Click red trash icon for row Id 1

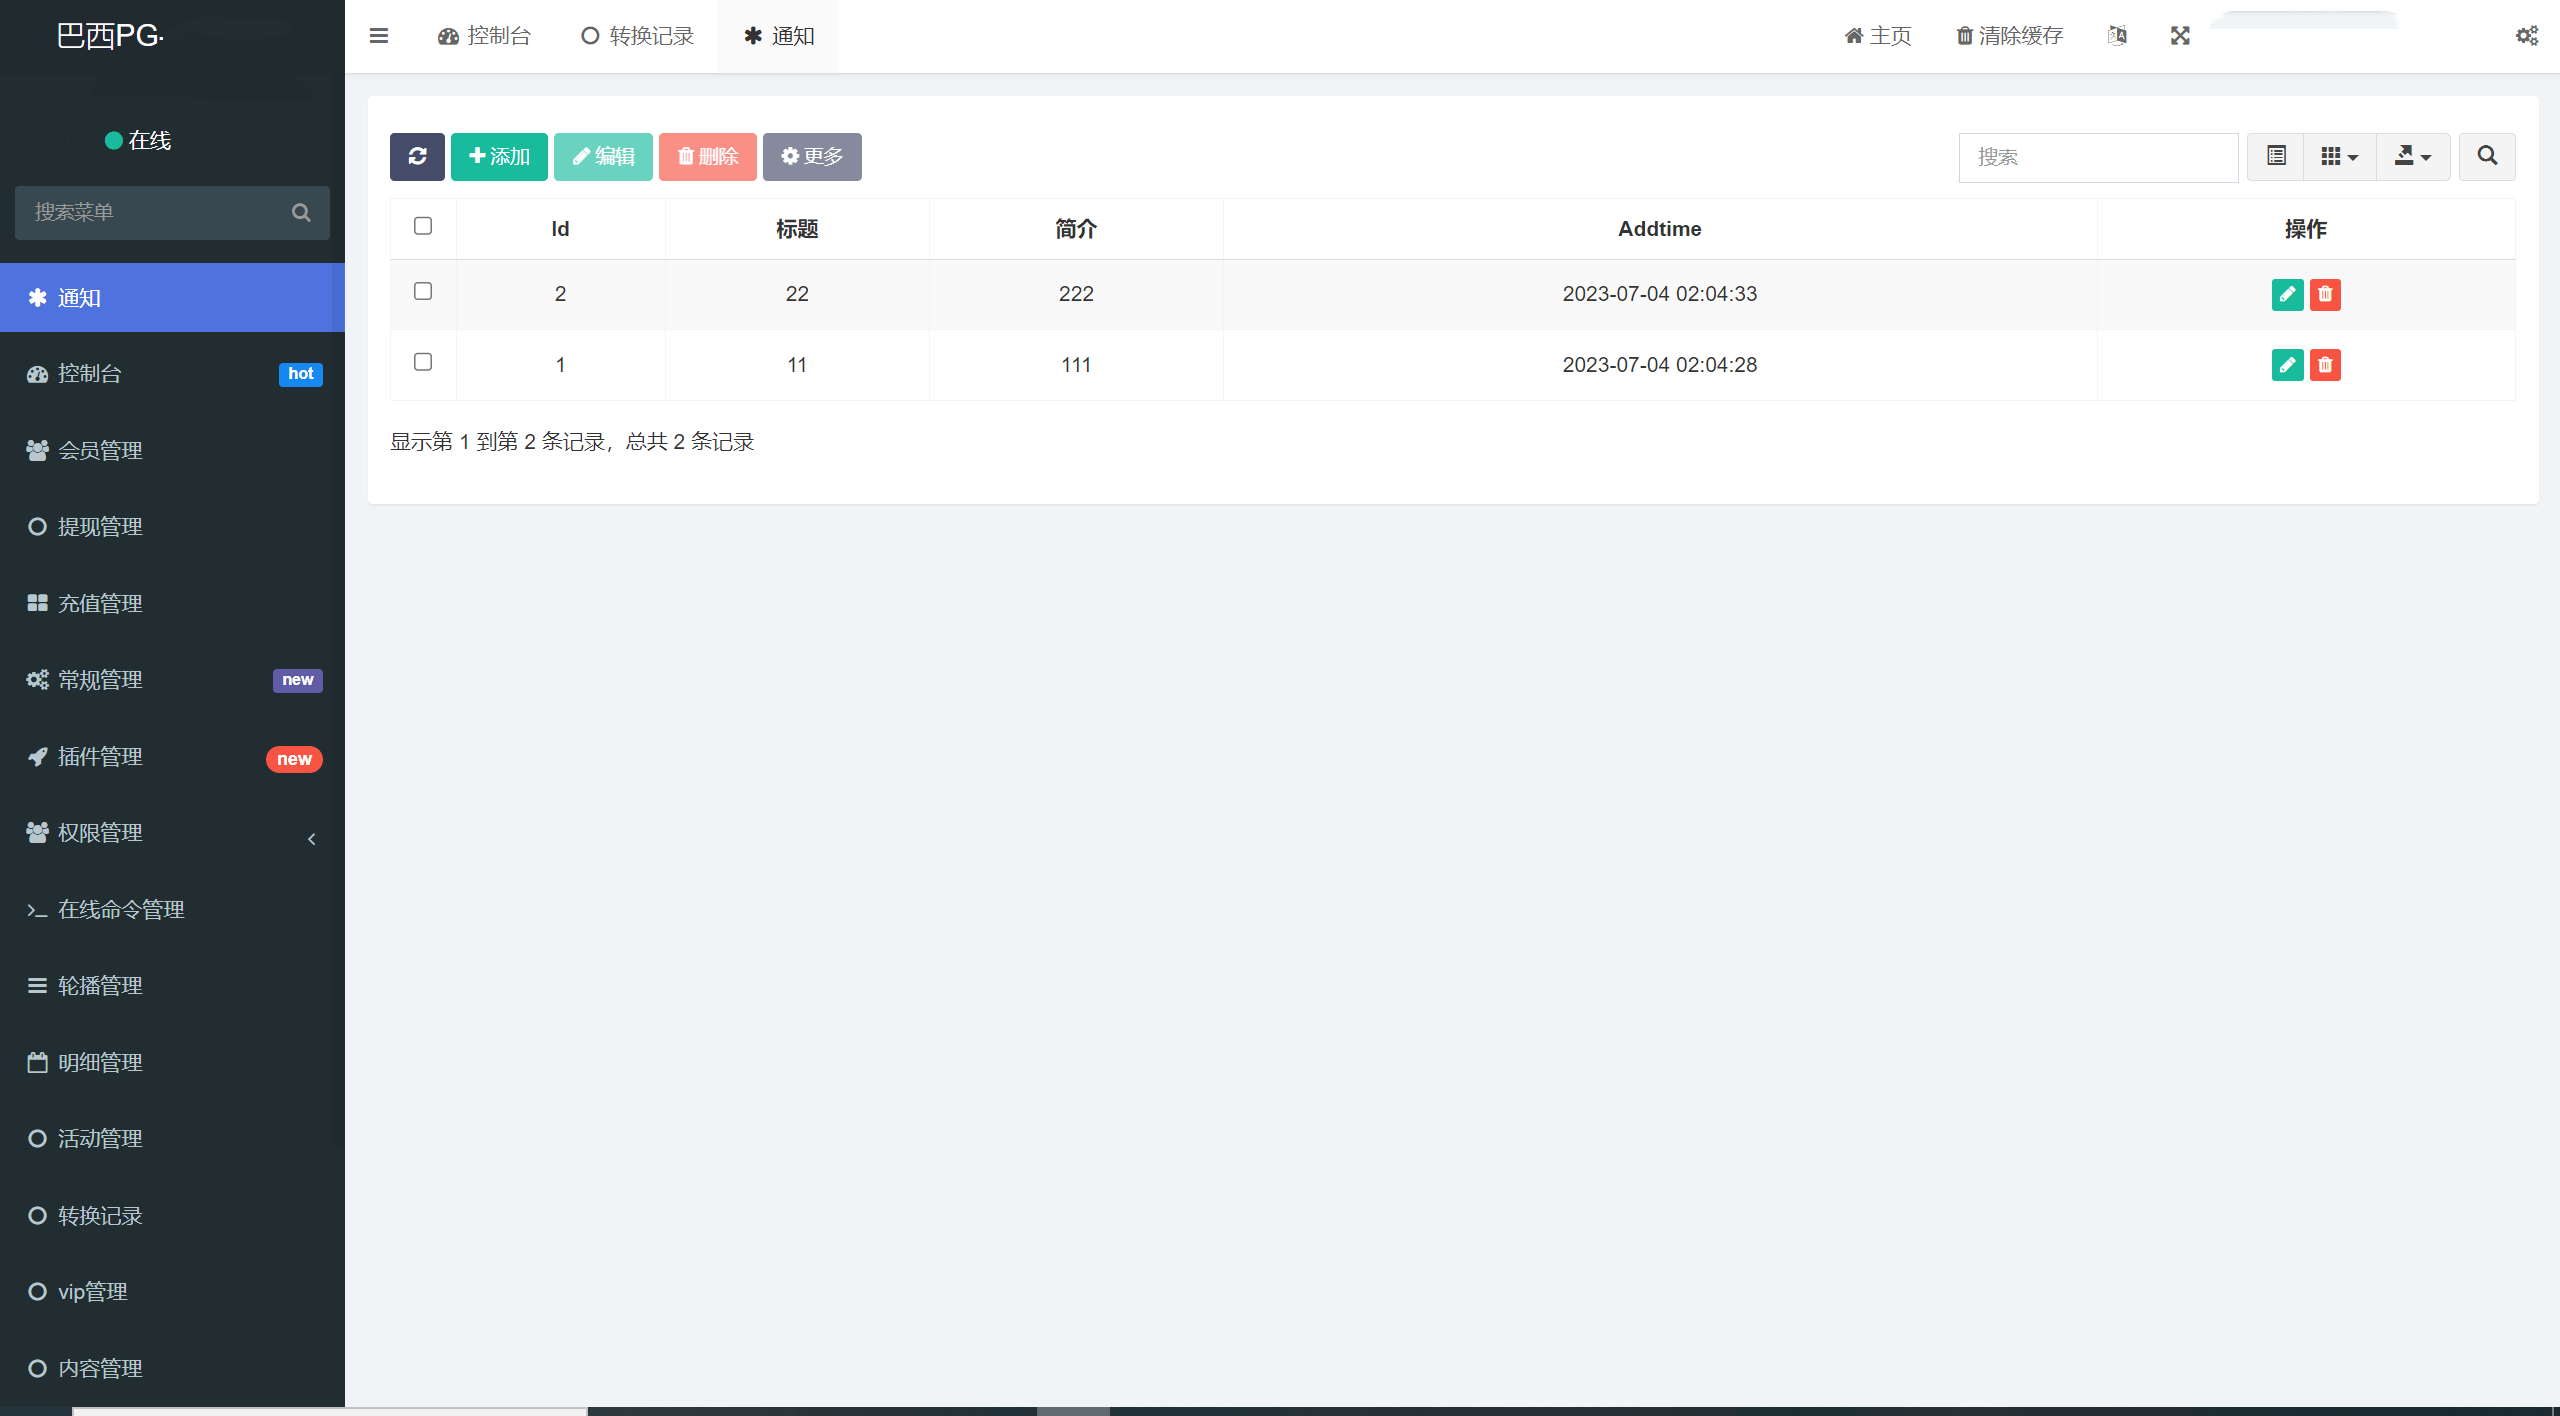coord(2325,365)
